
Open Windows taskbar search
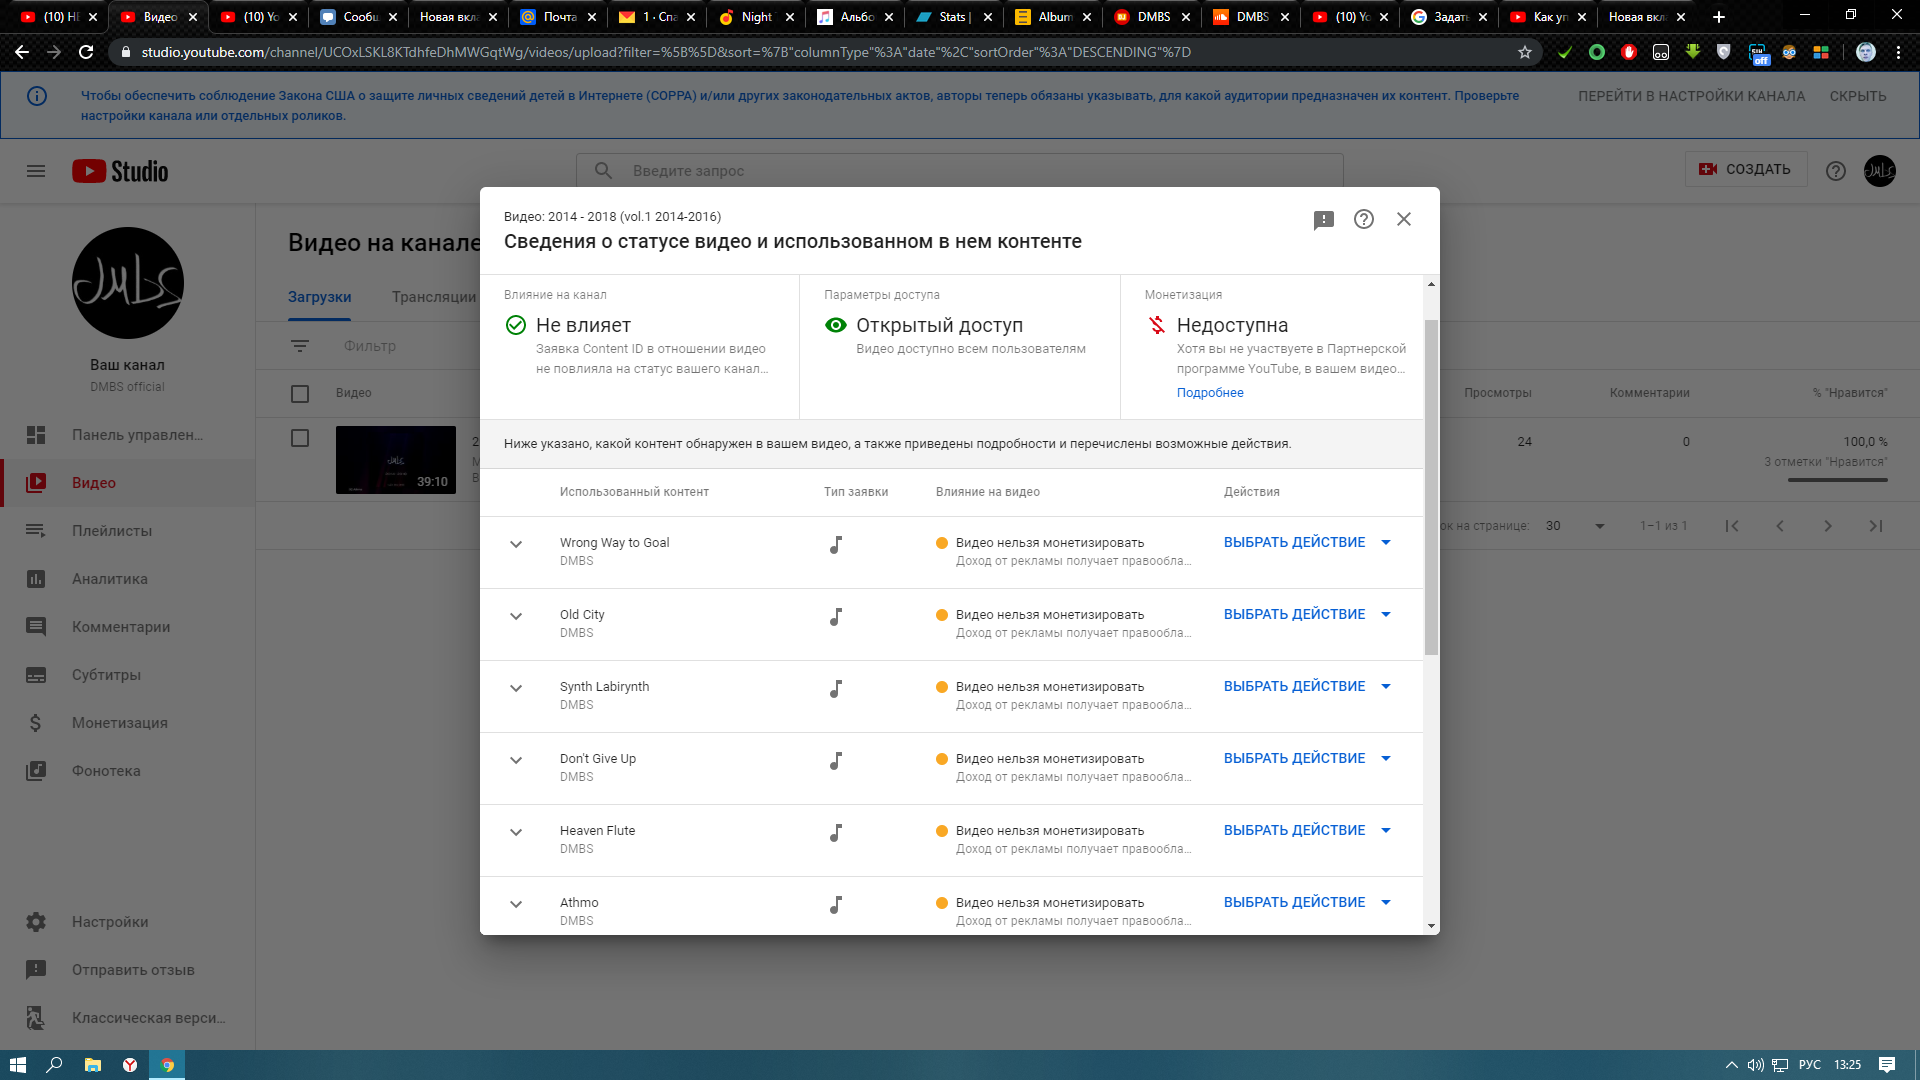(55, 1065)
